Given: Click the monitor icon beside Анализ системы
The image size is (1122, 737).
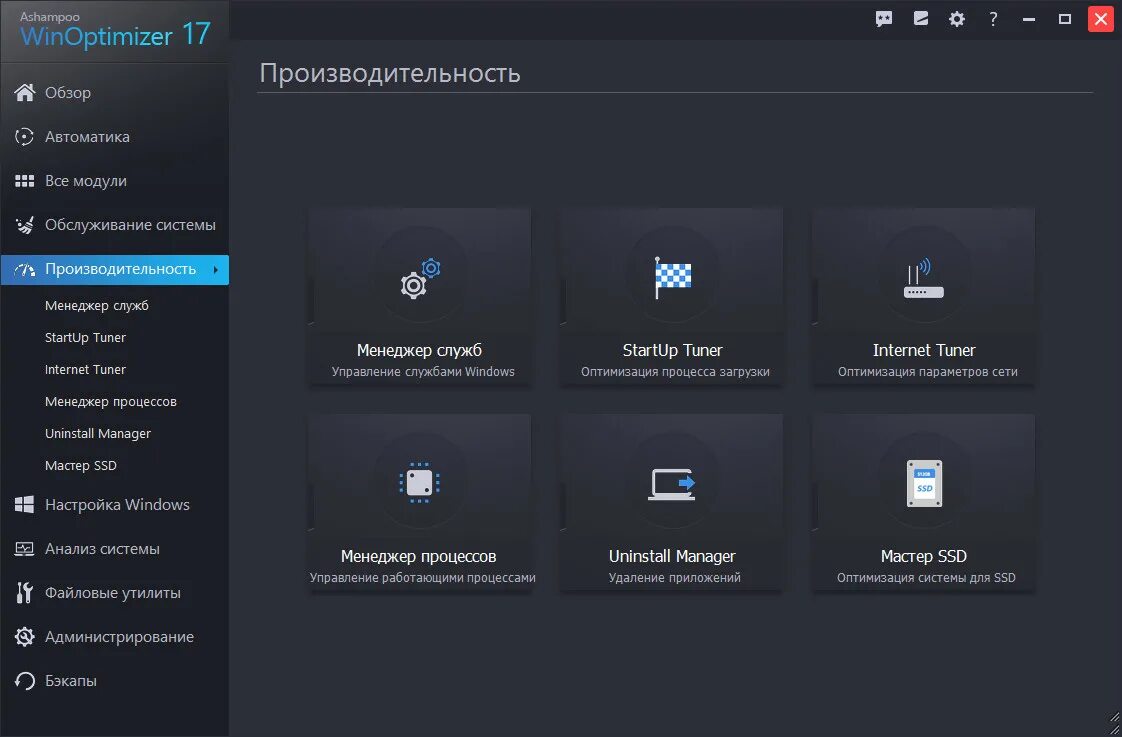Looking at the screenshot, I should click(24, 549).
